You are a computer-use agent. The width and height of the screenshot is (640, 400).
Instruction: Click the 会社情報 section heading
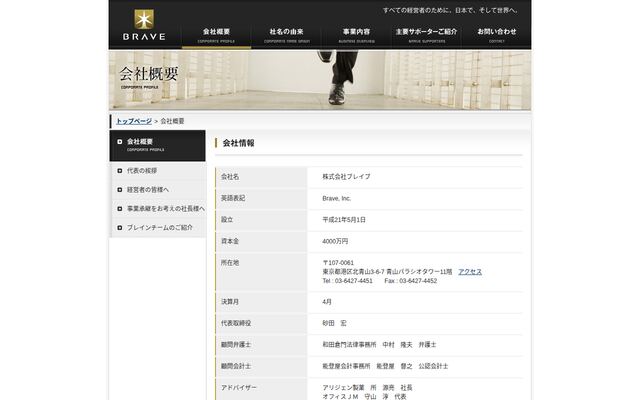point(238,143)
